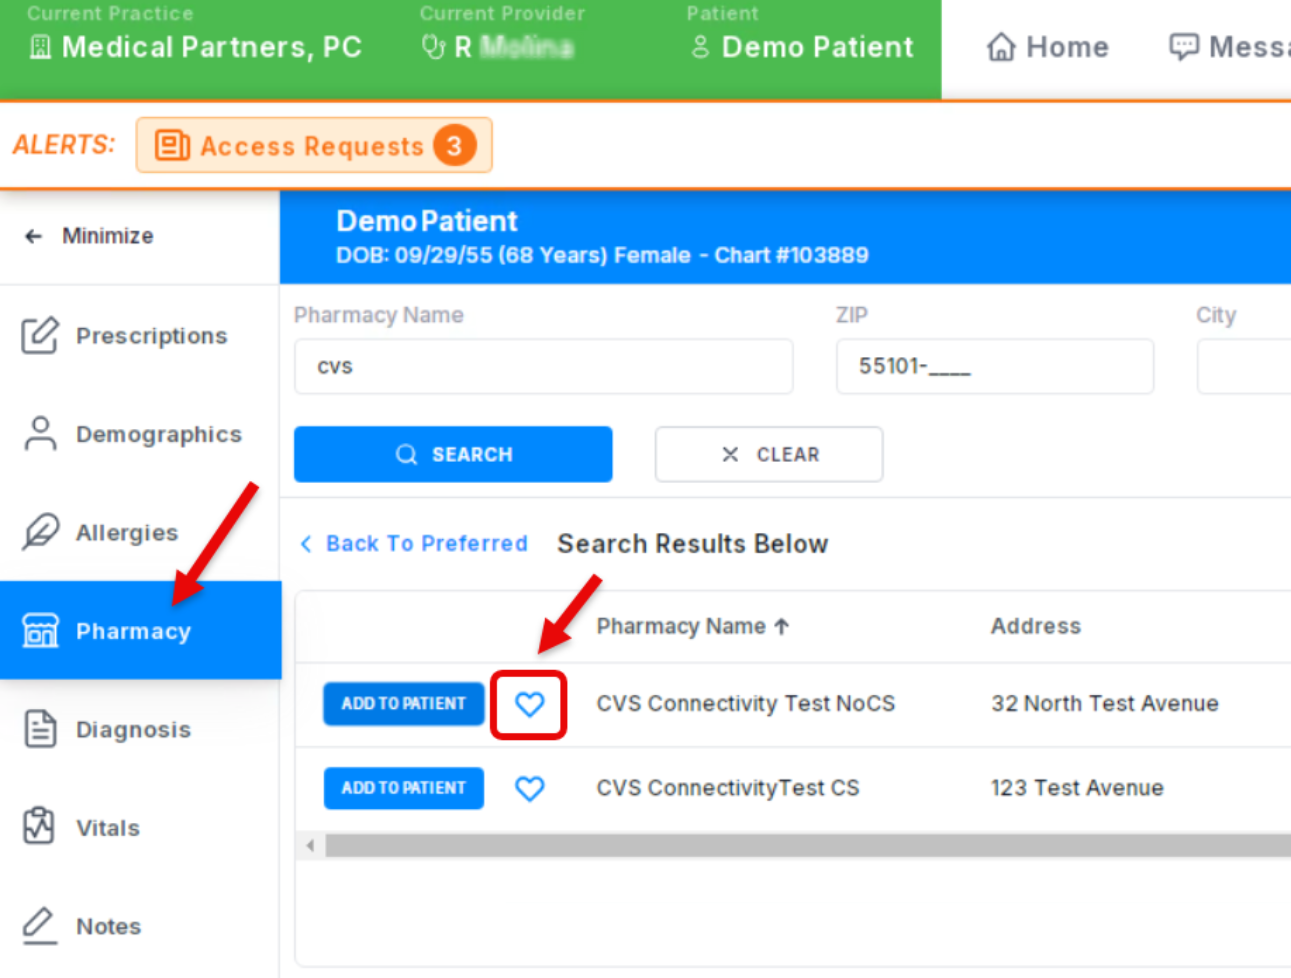
Task: Select the text 32 North Test Avenue
Action: pos(1105,704)
